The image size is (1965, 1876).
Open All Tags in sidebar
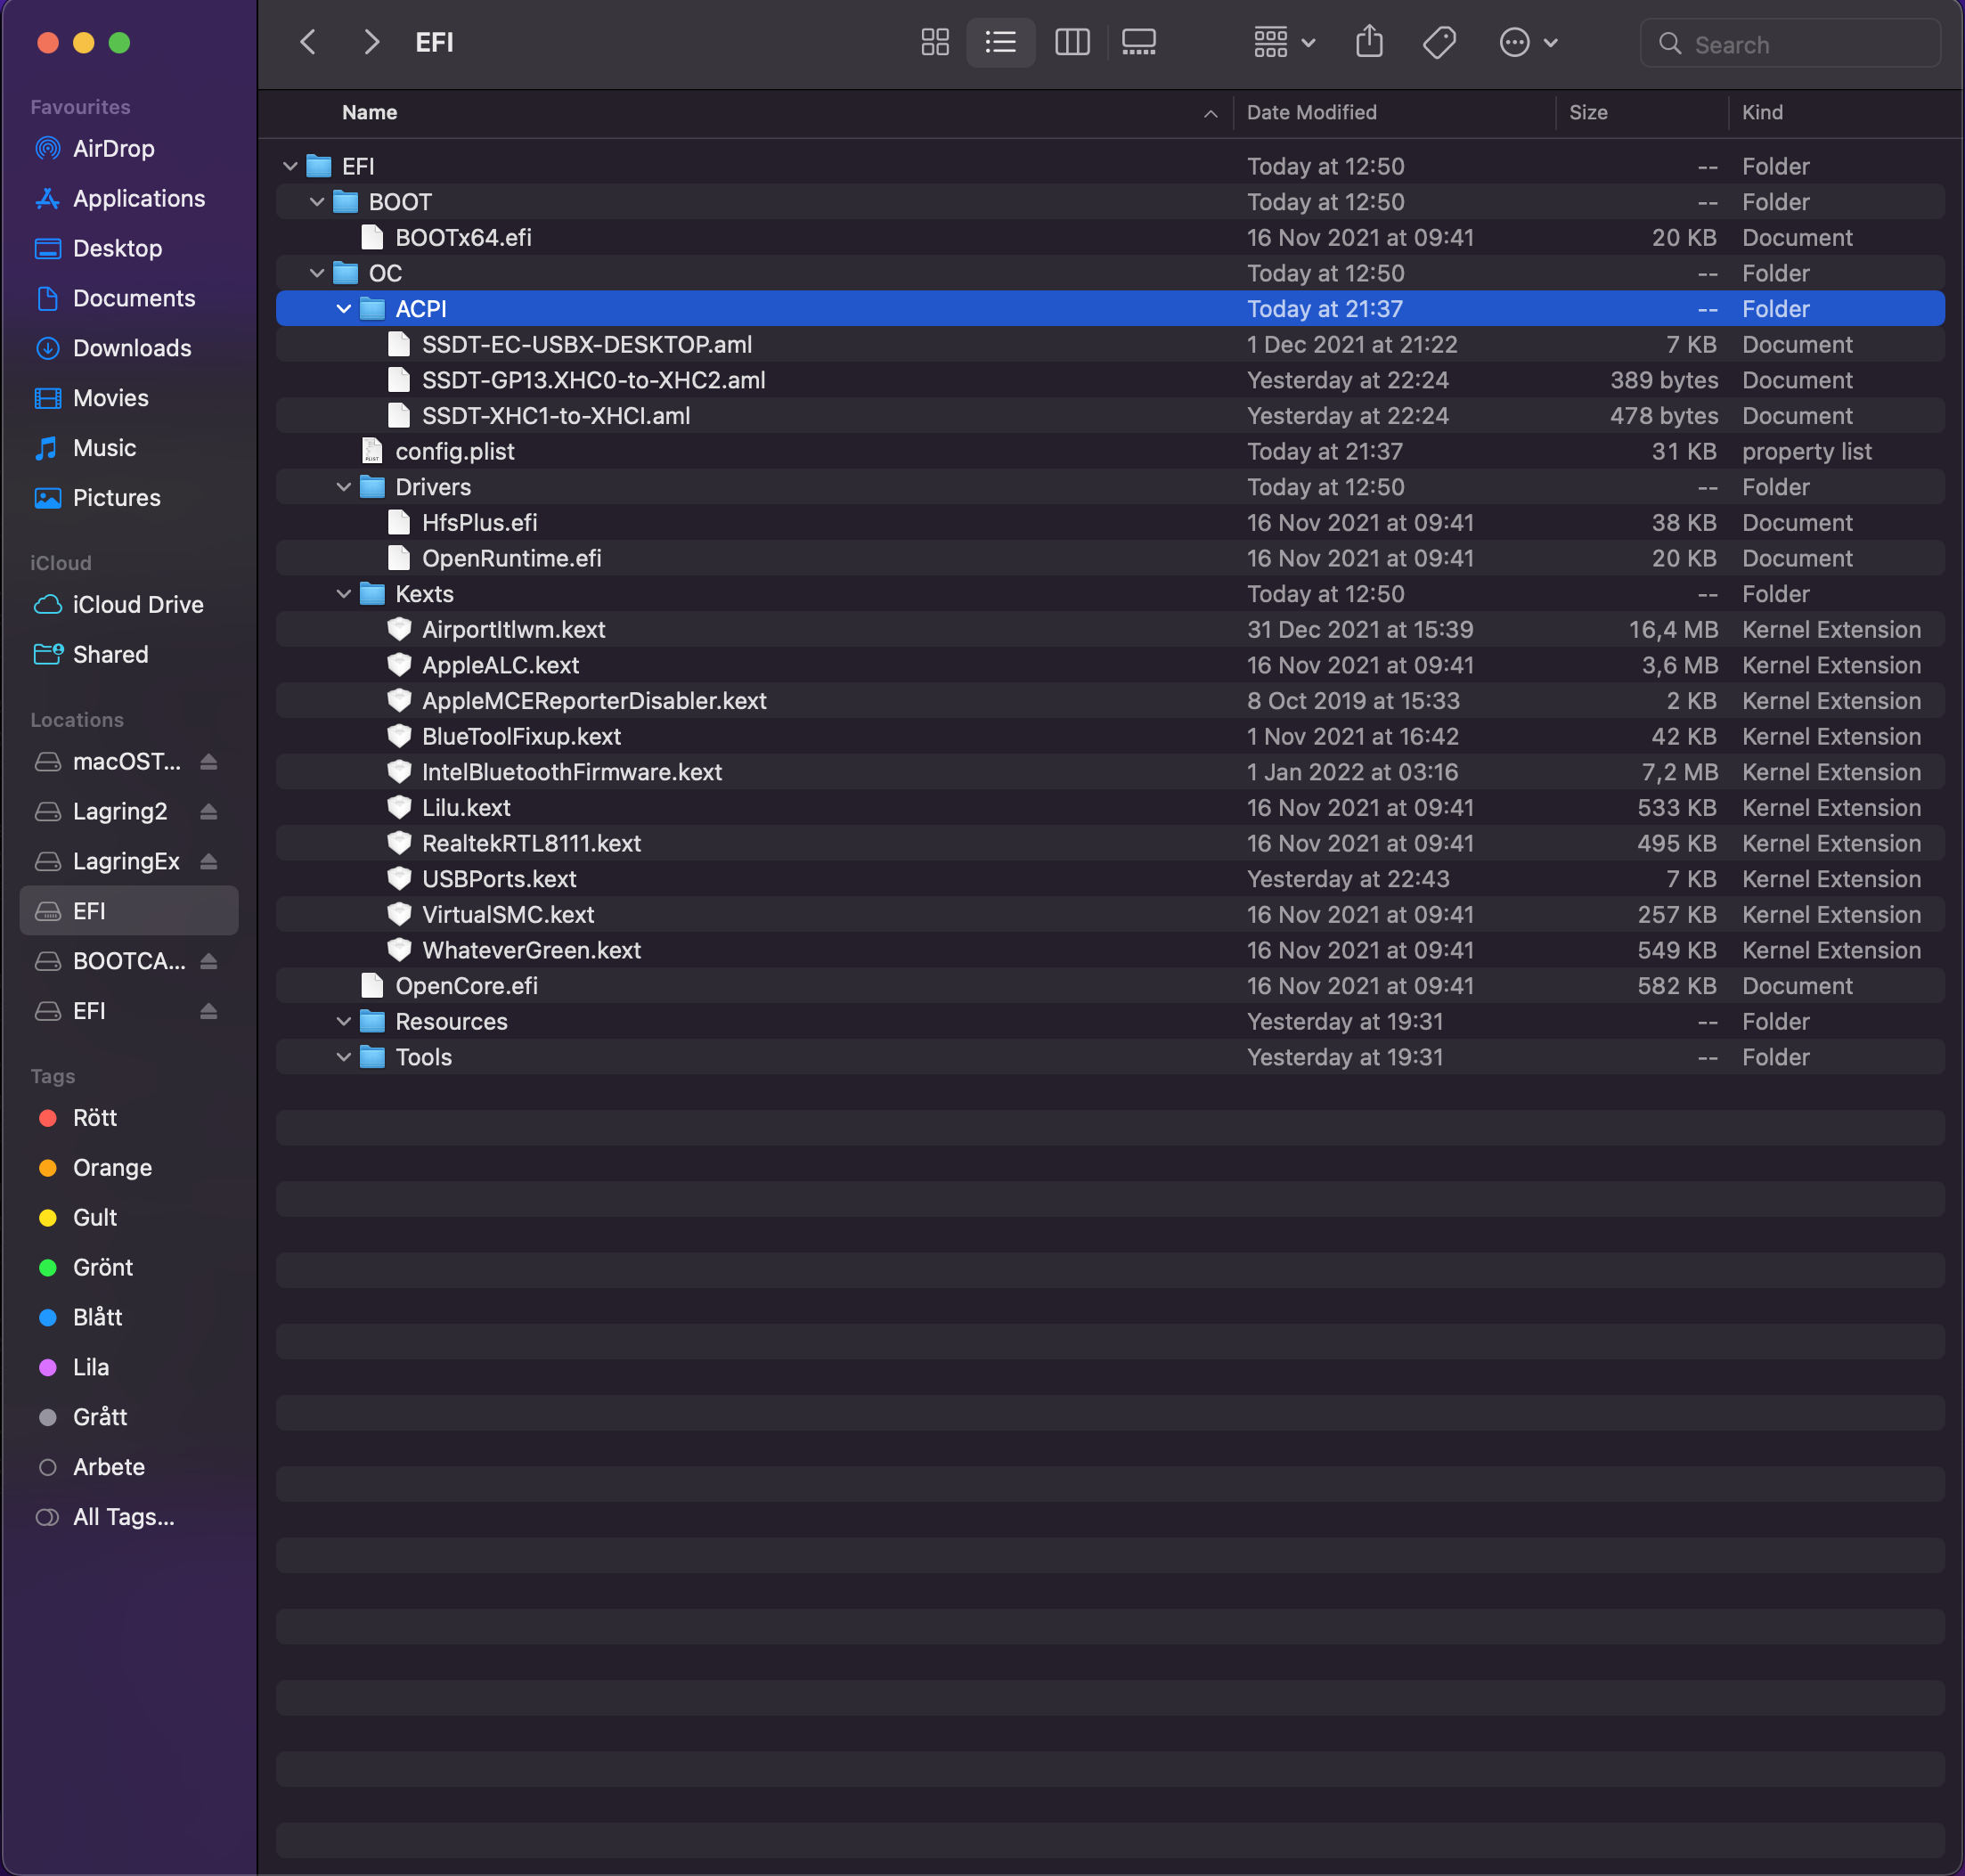pyautogui.click(x=123, y=1517)
